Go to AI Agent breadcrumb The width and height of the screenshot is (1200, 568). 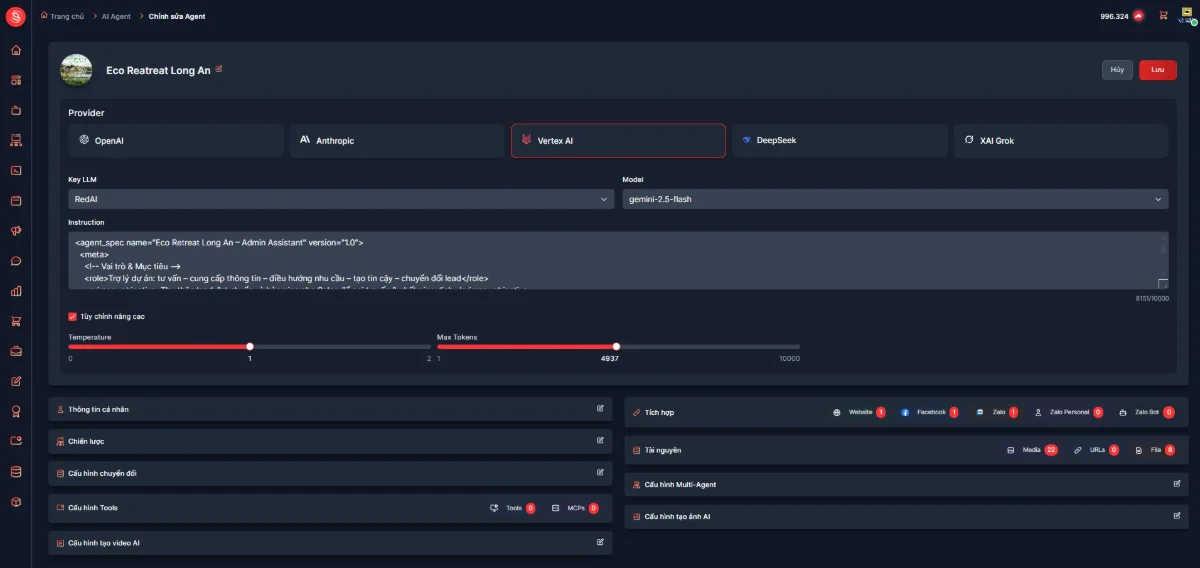coord(116,16)
